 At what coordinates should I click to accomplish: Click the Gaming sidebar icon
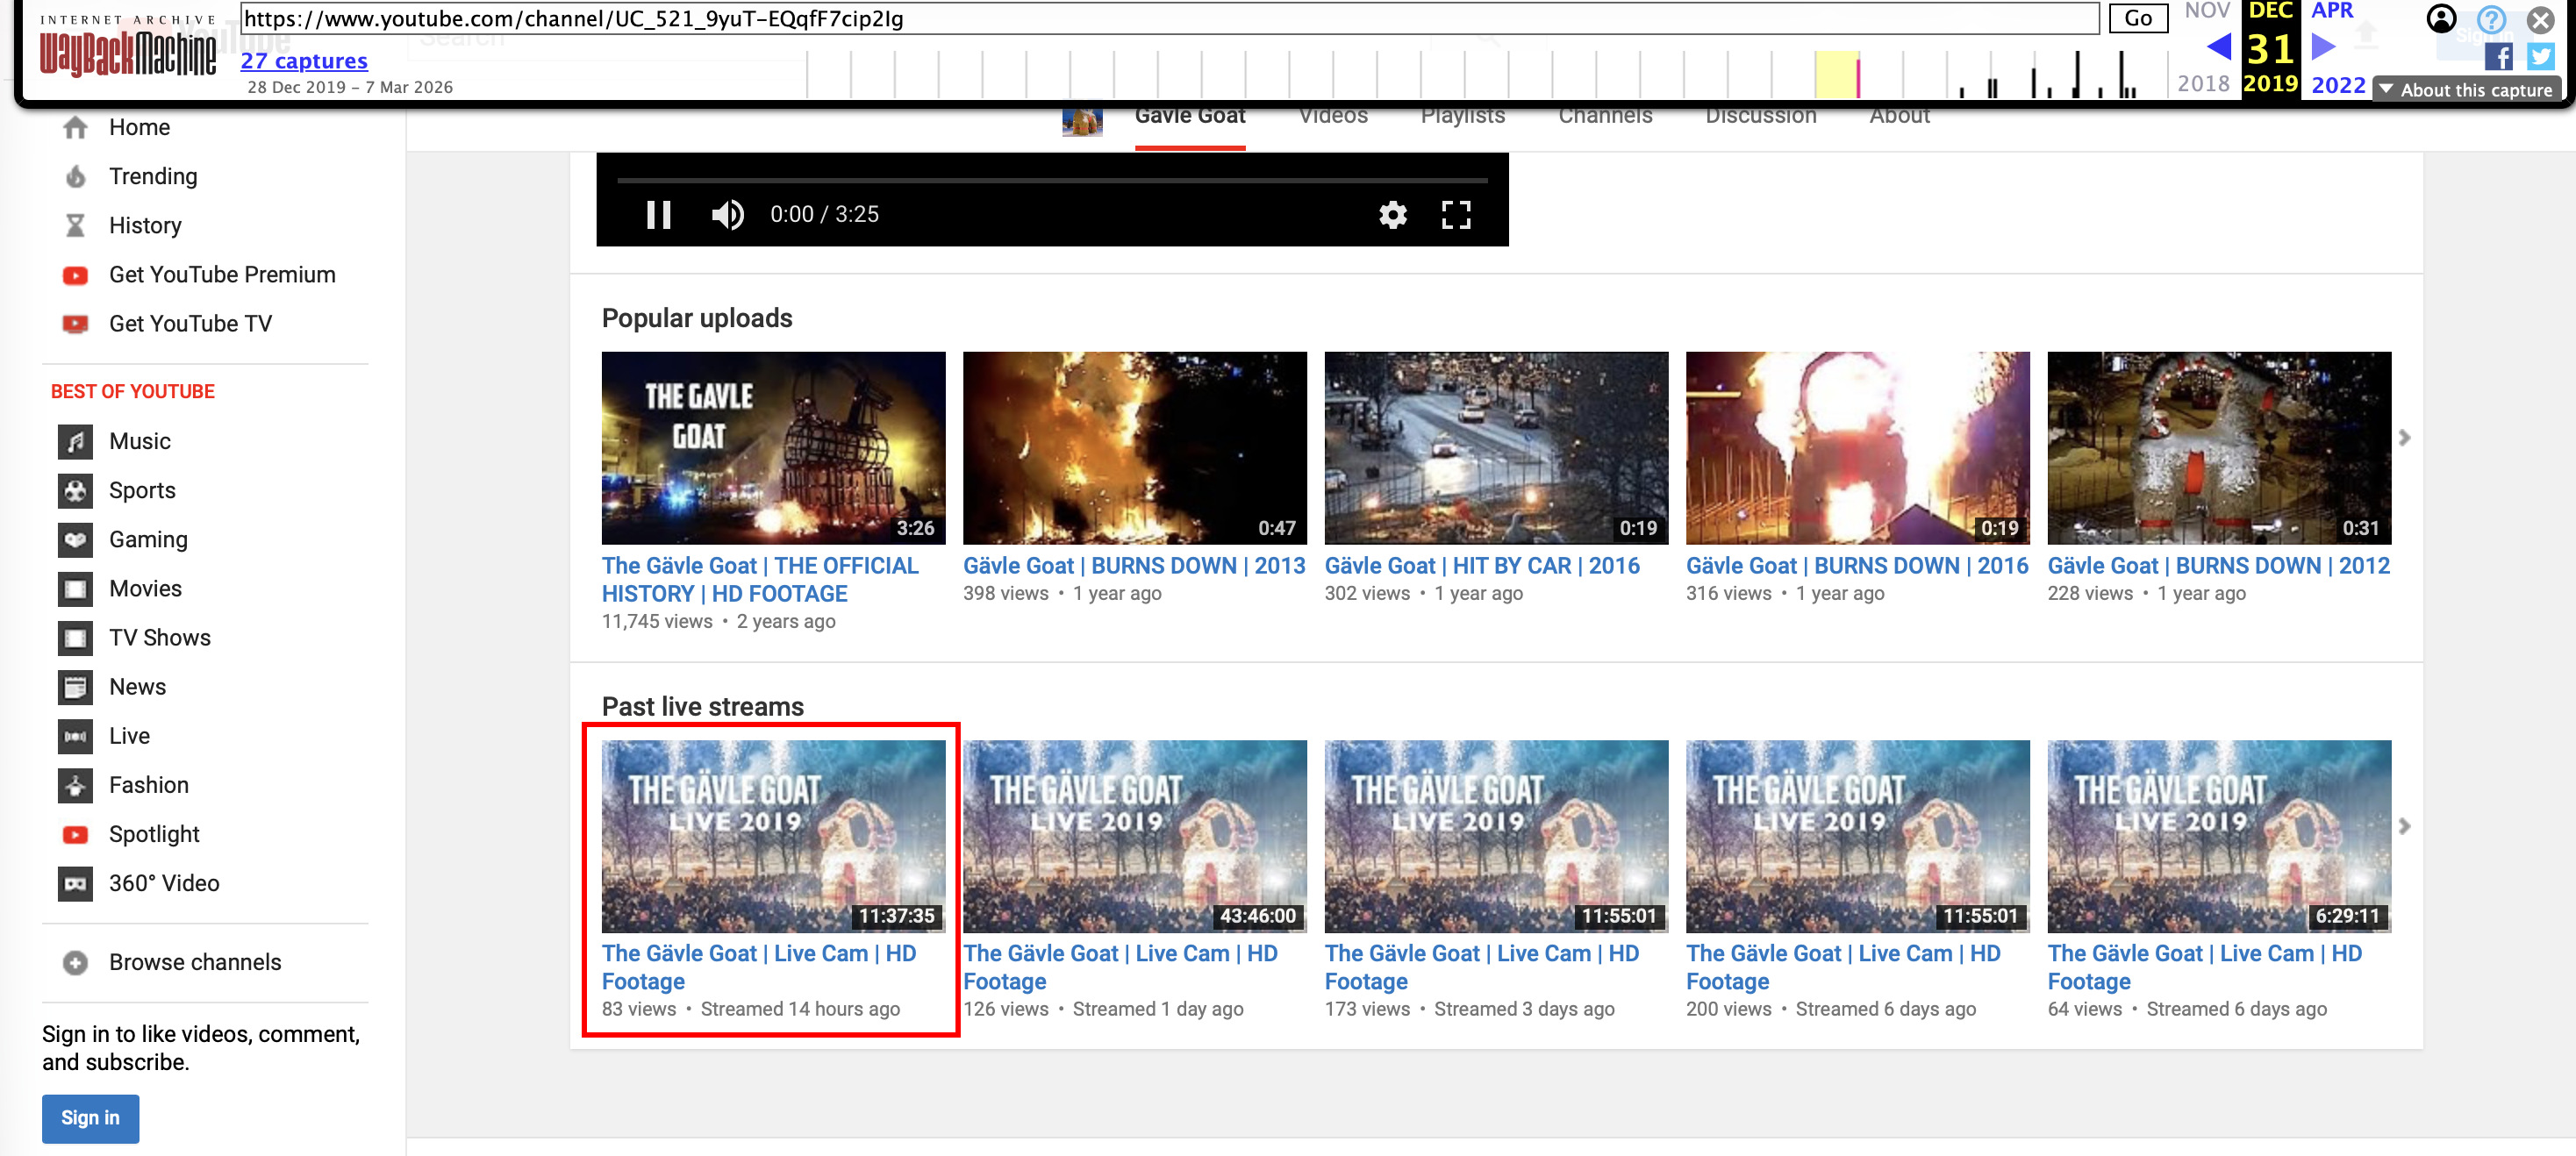[75, 540]
